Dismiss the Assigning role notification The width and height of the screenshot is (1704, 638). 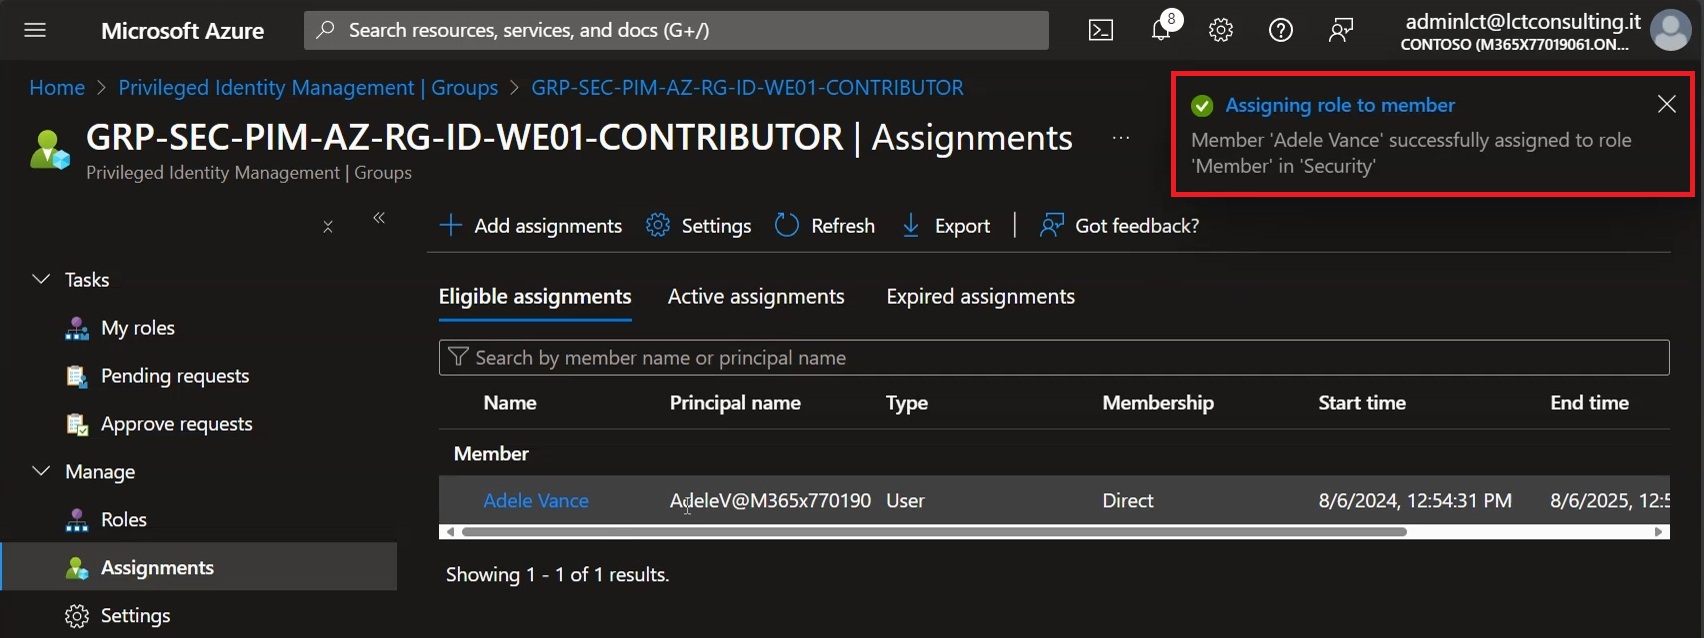[1666, 104]
